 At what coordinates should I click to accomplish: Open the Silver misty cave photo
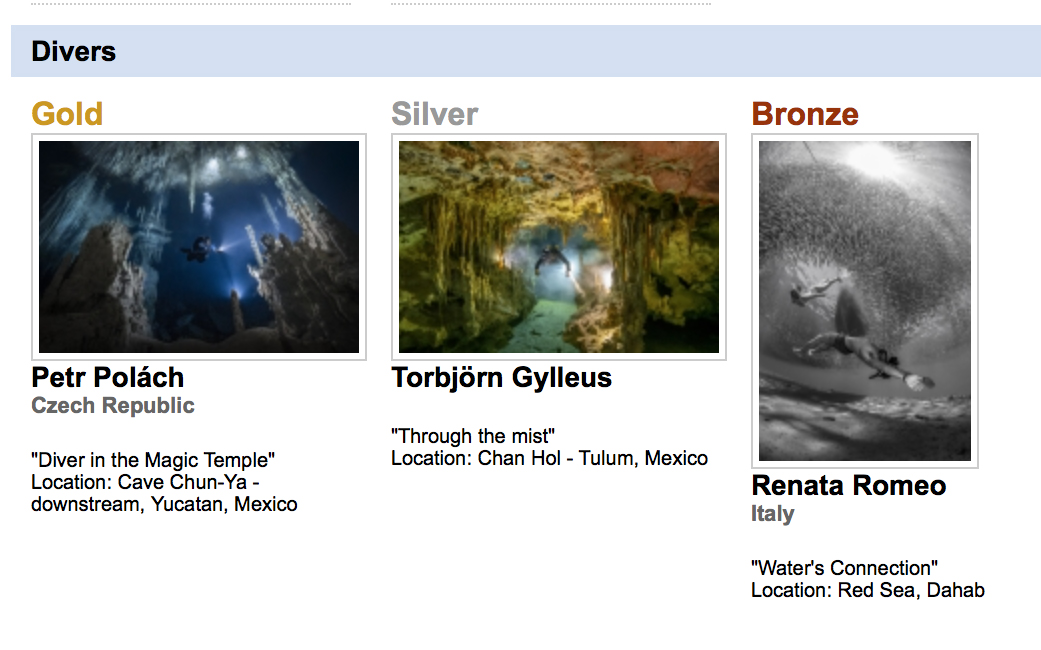pyautogui.click(x=559, y=246)
